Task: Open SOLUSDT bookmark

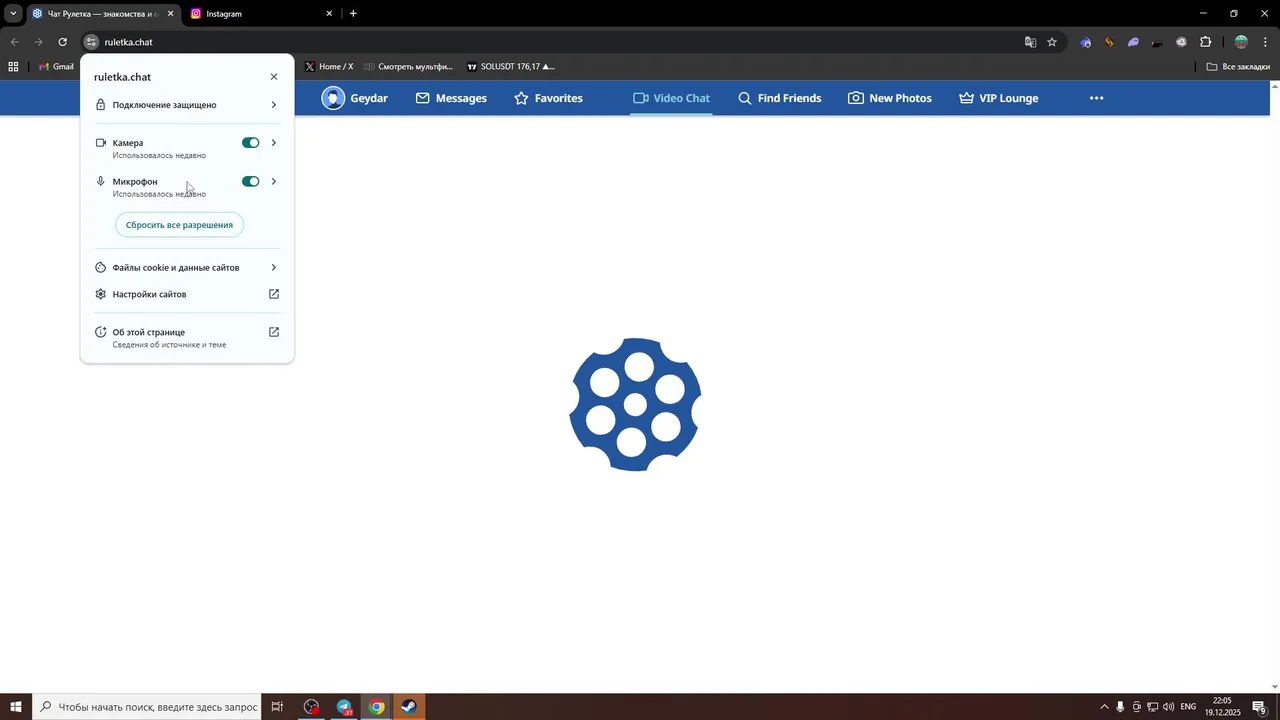Action: 511,67
